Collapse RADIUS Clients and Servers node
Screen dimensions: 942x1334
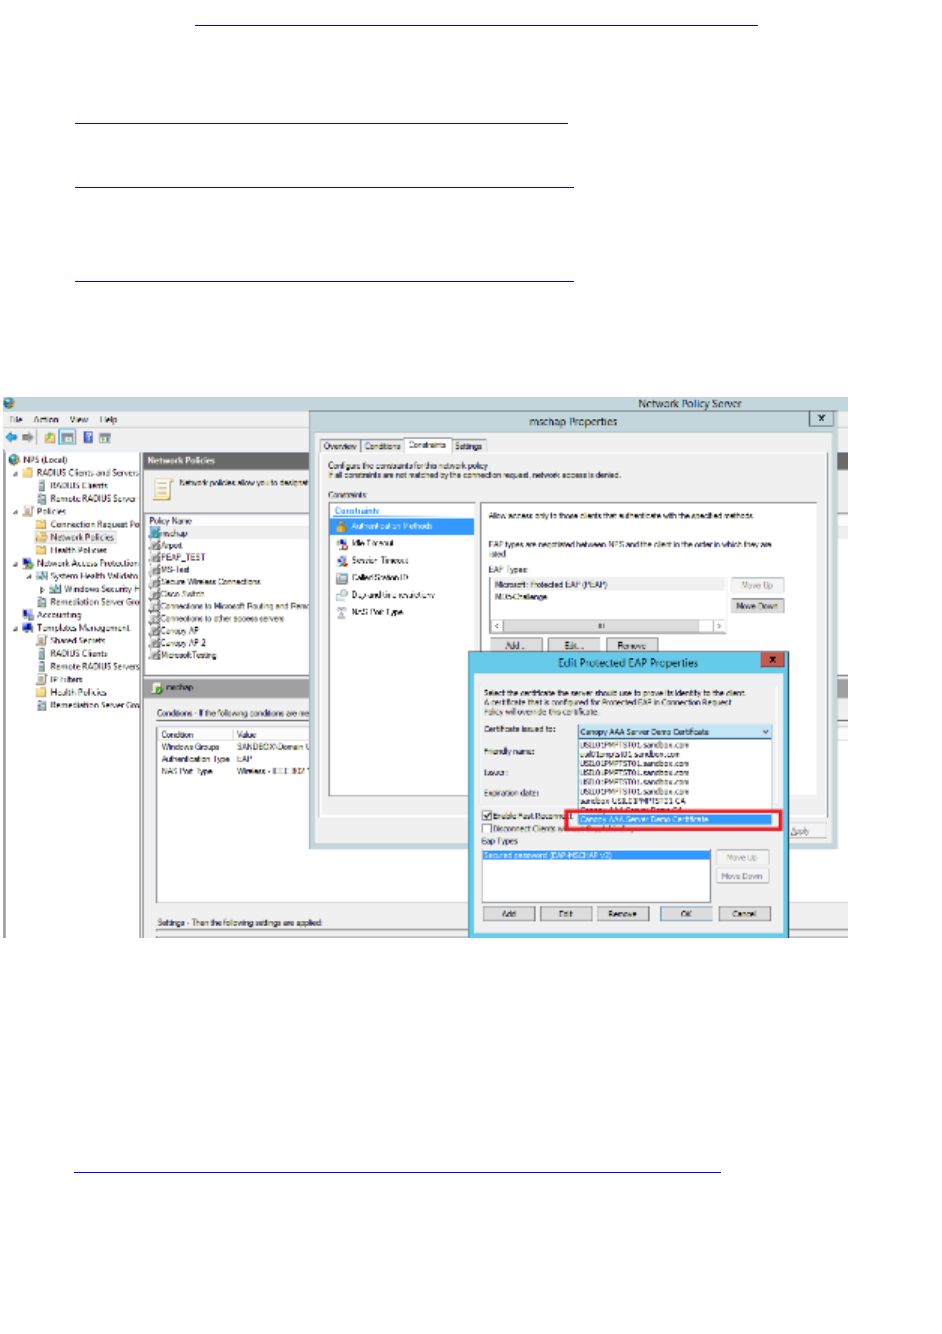click(x=15, y=473)
